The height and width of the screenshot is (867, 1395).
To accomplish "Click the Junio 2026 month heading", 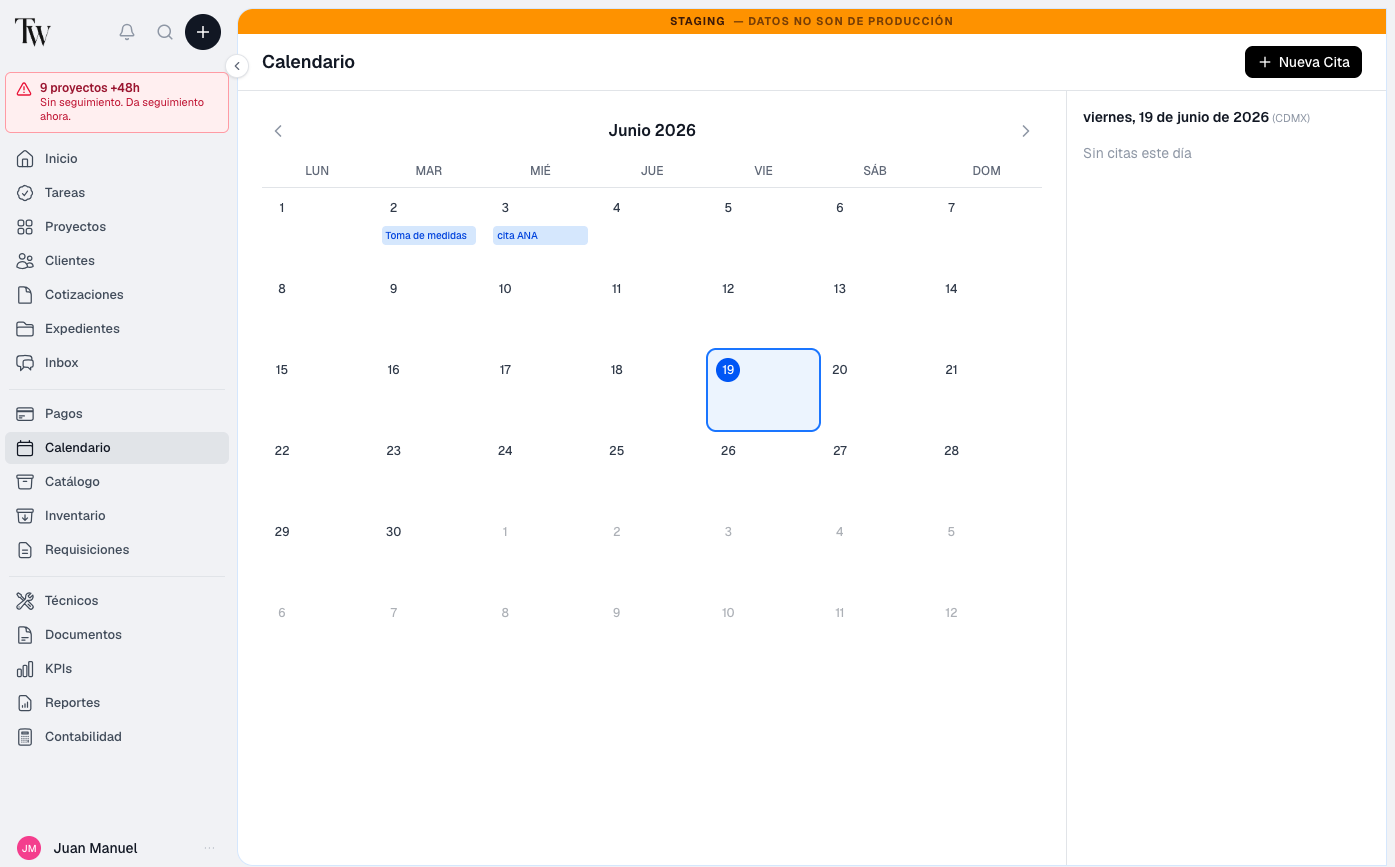I will point(652,131).
